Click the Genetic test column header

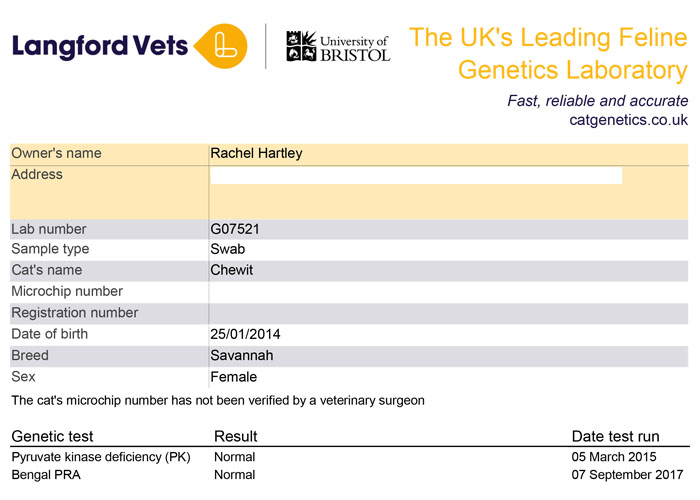pos(52,436)
